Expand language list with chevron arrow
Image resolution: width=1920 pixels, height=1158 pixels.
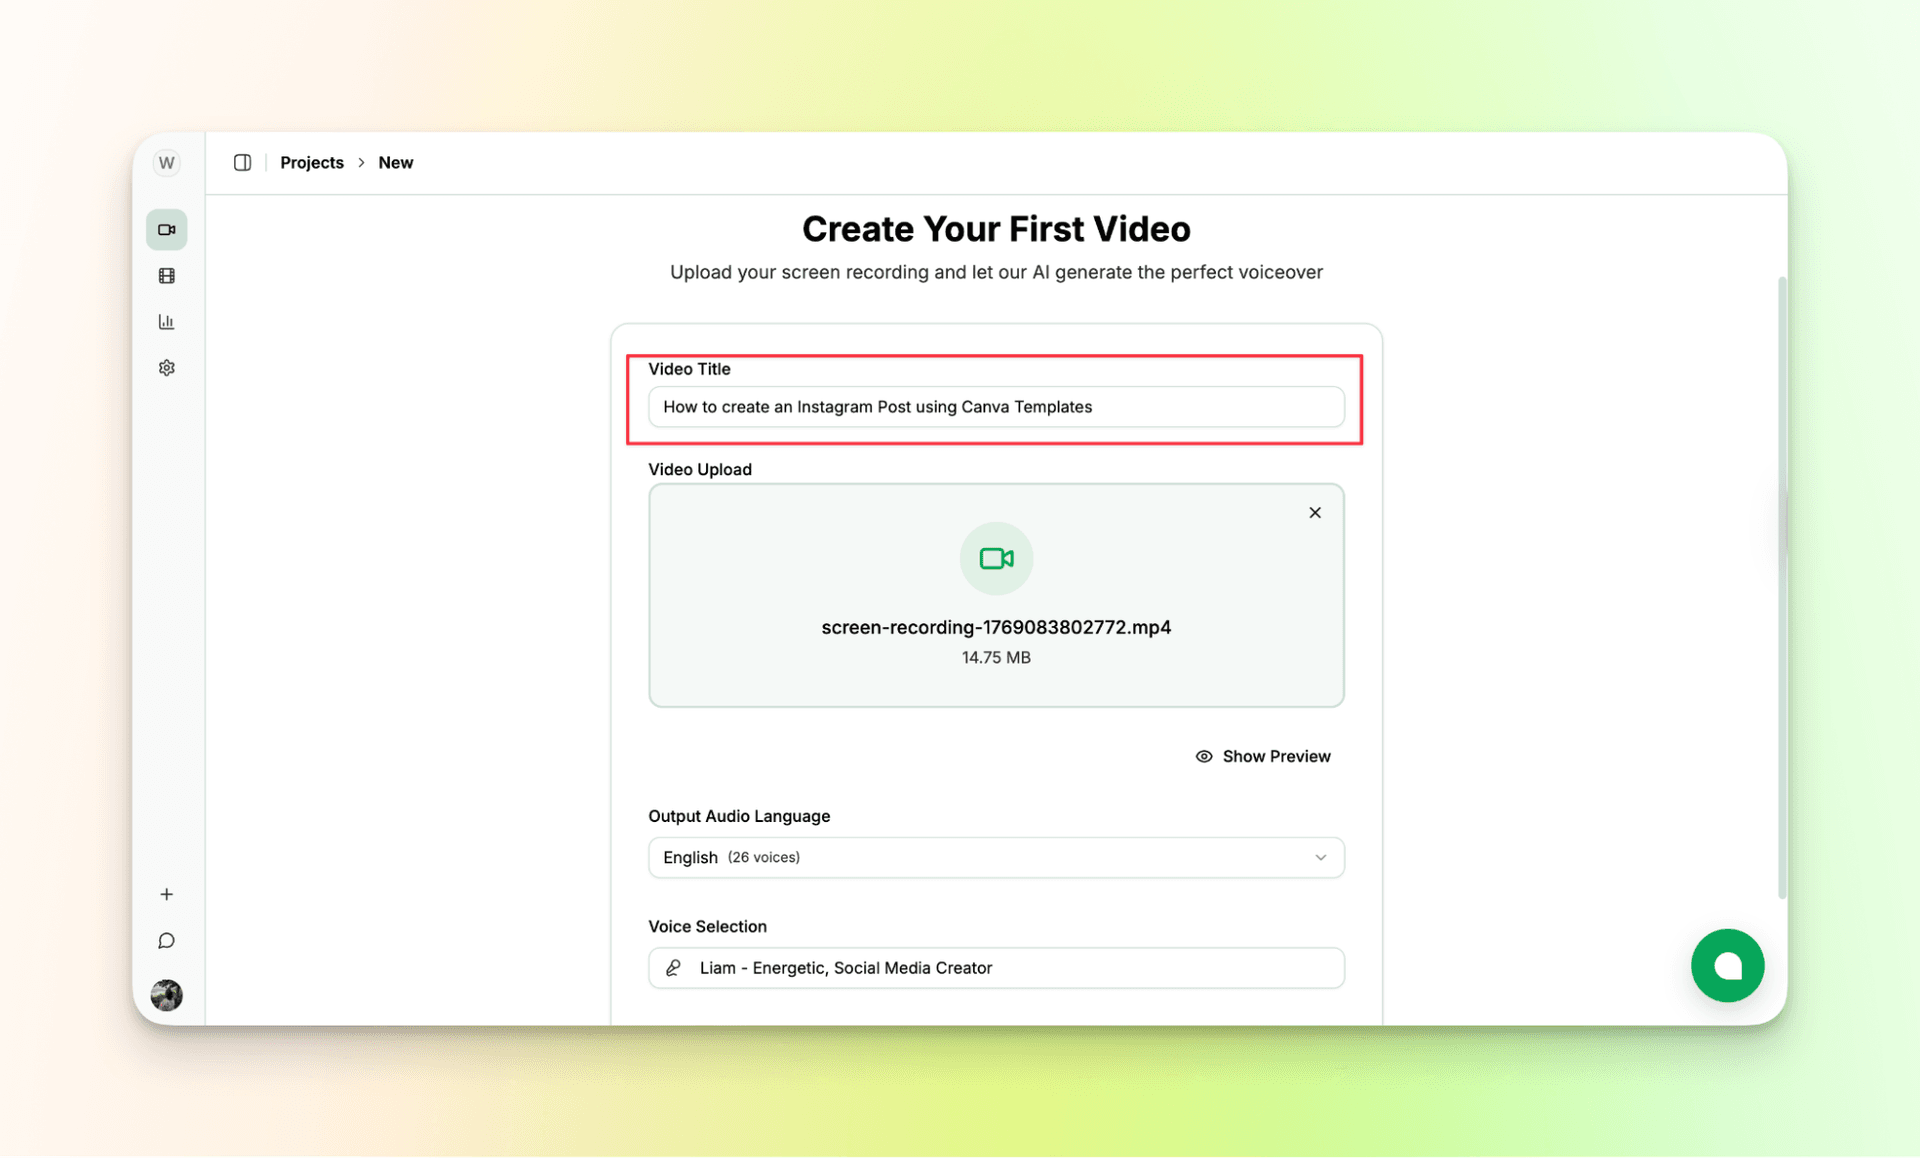[x=1320, y=858]
